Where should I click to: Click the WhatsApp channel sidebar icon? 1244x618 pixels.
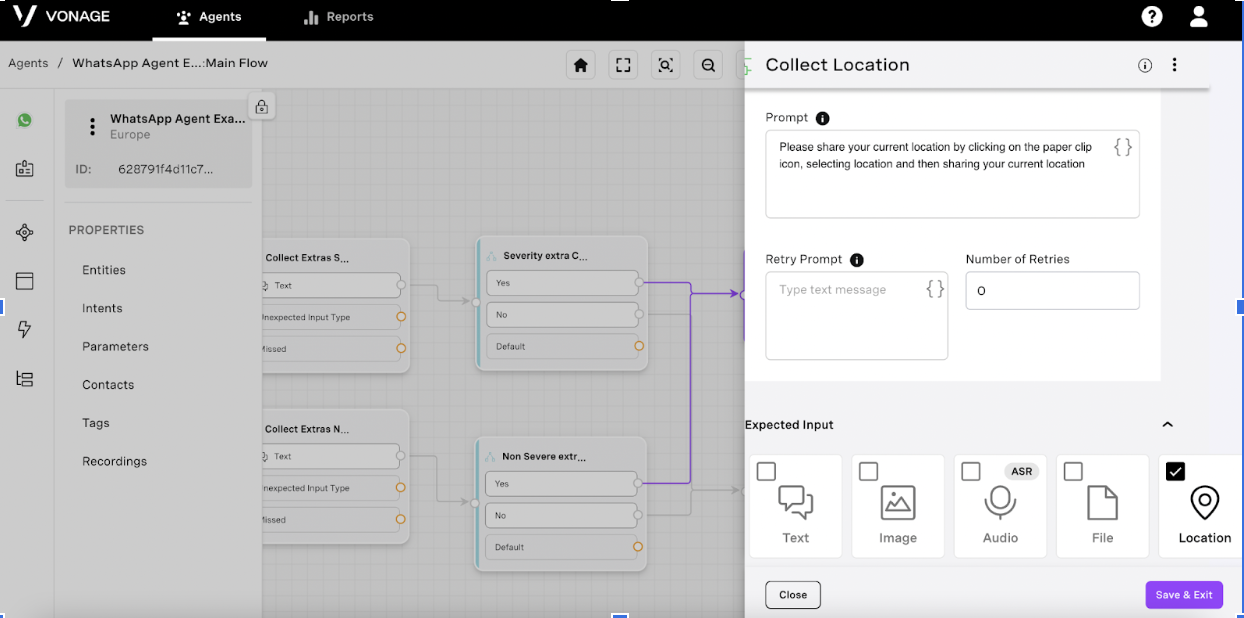[x=25, y=120]
